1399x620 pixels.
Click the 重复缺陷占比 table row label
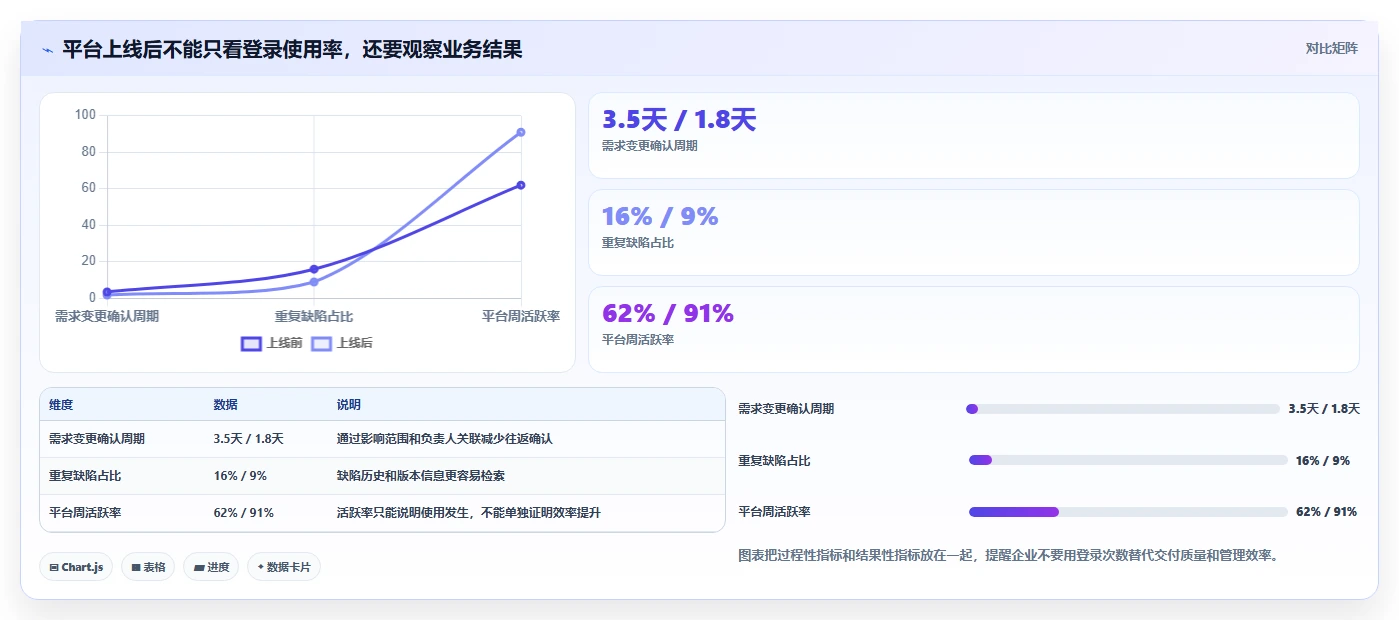pyautogui.click(x=85, y=476)
